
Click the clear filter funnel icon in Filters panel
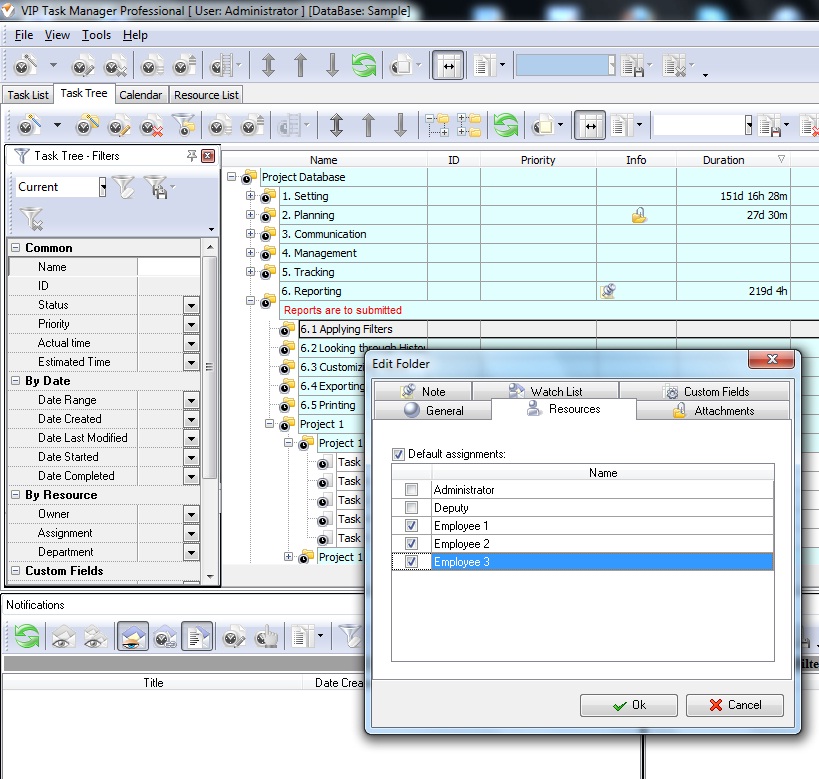coord(32,218)
